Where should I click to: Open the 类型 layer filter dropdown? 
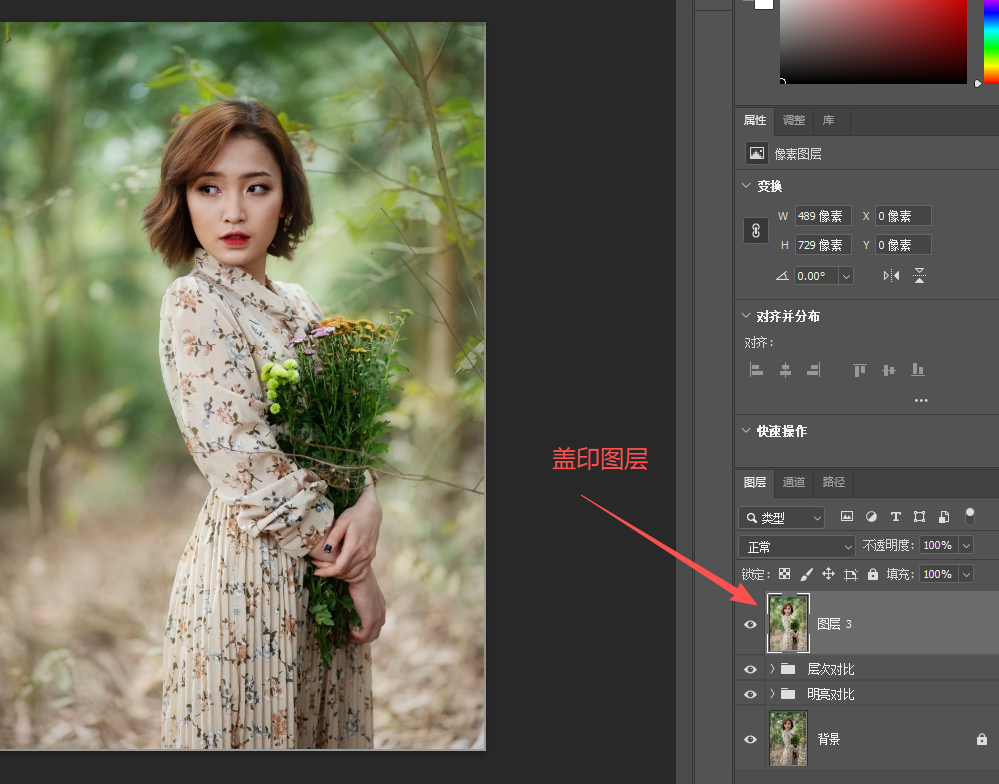point(781,518)
